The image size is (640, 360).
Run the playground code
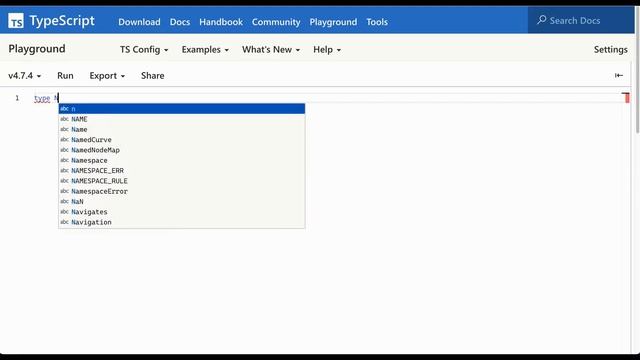coord(65,76)
